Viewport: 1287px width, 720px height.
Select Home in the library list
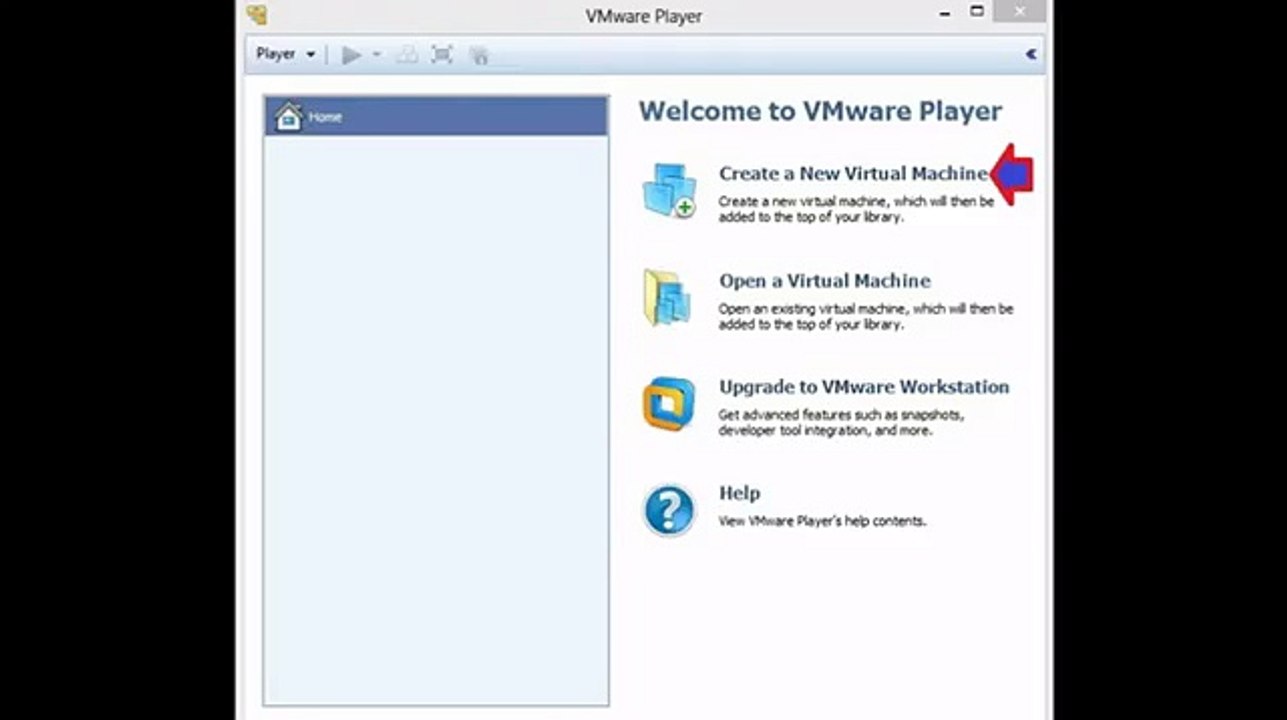[436, 117]
